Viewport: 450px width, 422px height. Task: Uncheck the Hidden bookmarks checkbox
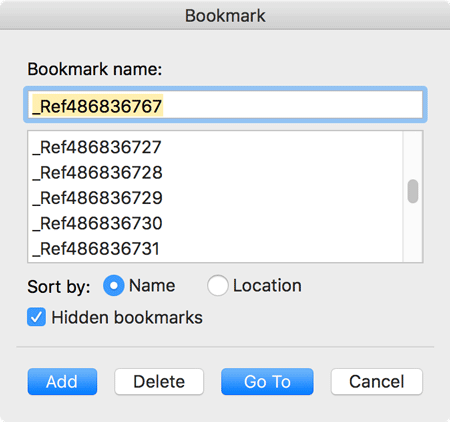click(36, 317)
